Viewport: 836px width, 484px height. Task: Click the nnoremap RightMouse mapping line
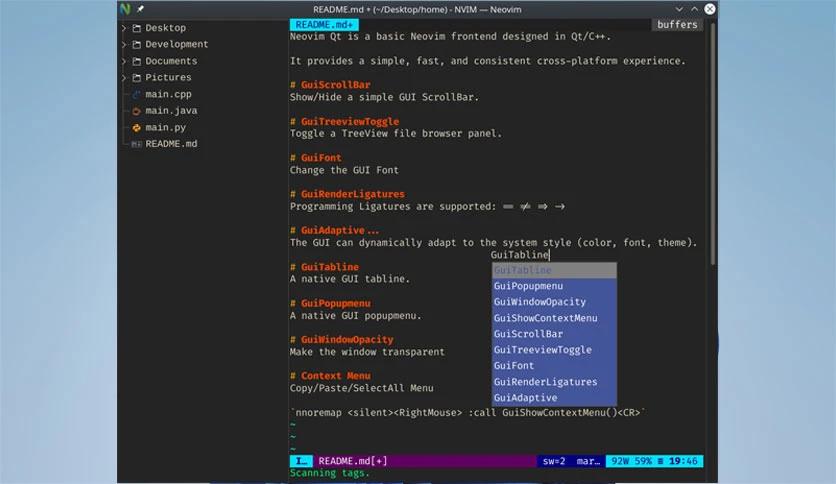(468, 413)
